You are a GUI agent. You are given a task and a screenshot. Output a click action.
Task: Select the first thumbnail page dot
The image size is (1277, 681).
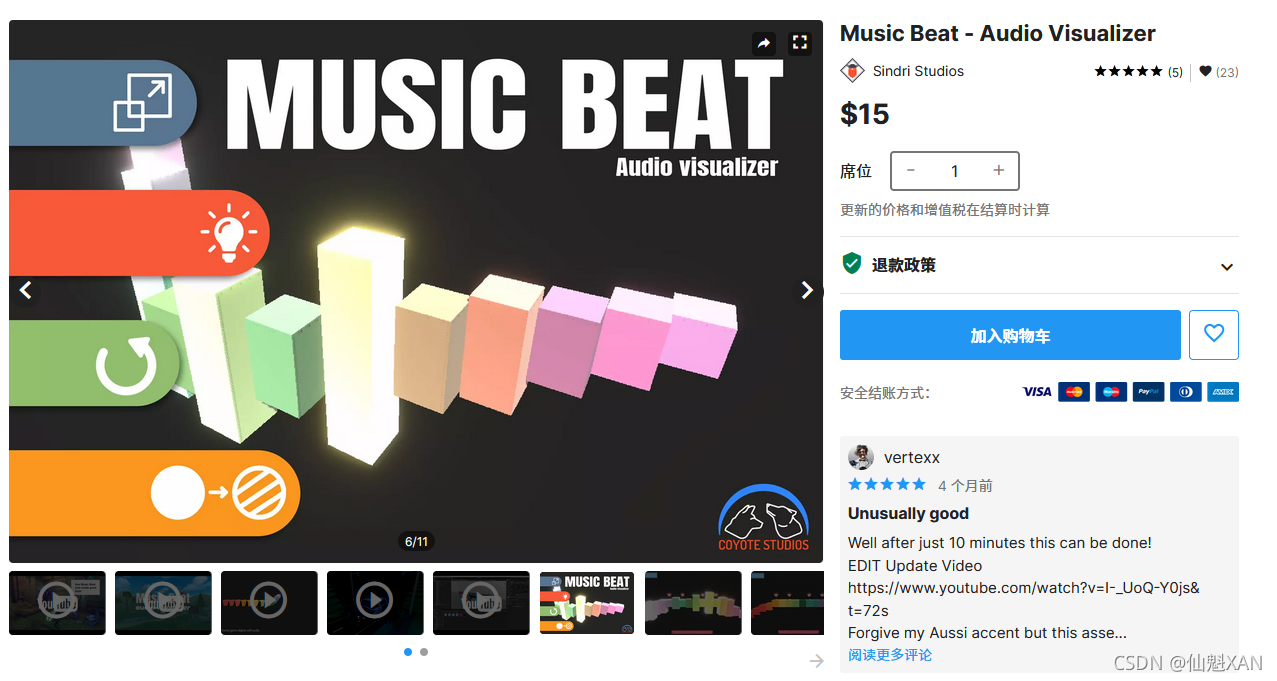[x=408, y=652]
